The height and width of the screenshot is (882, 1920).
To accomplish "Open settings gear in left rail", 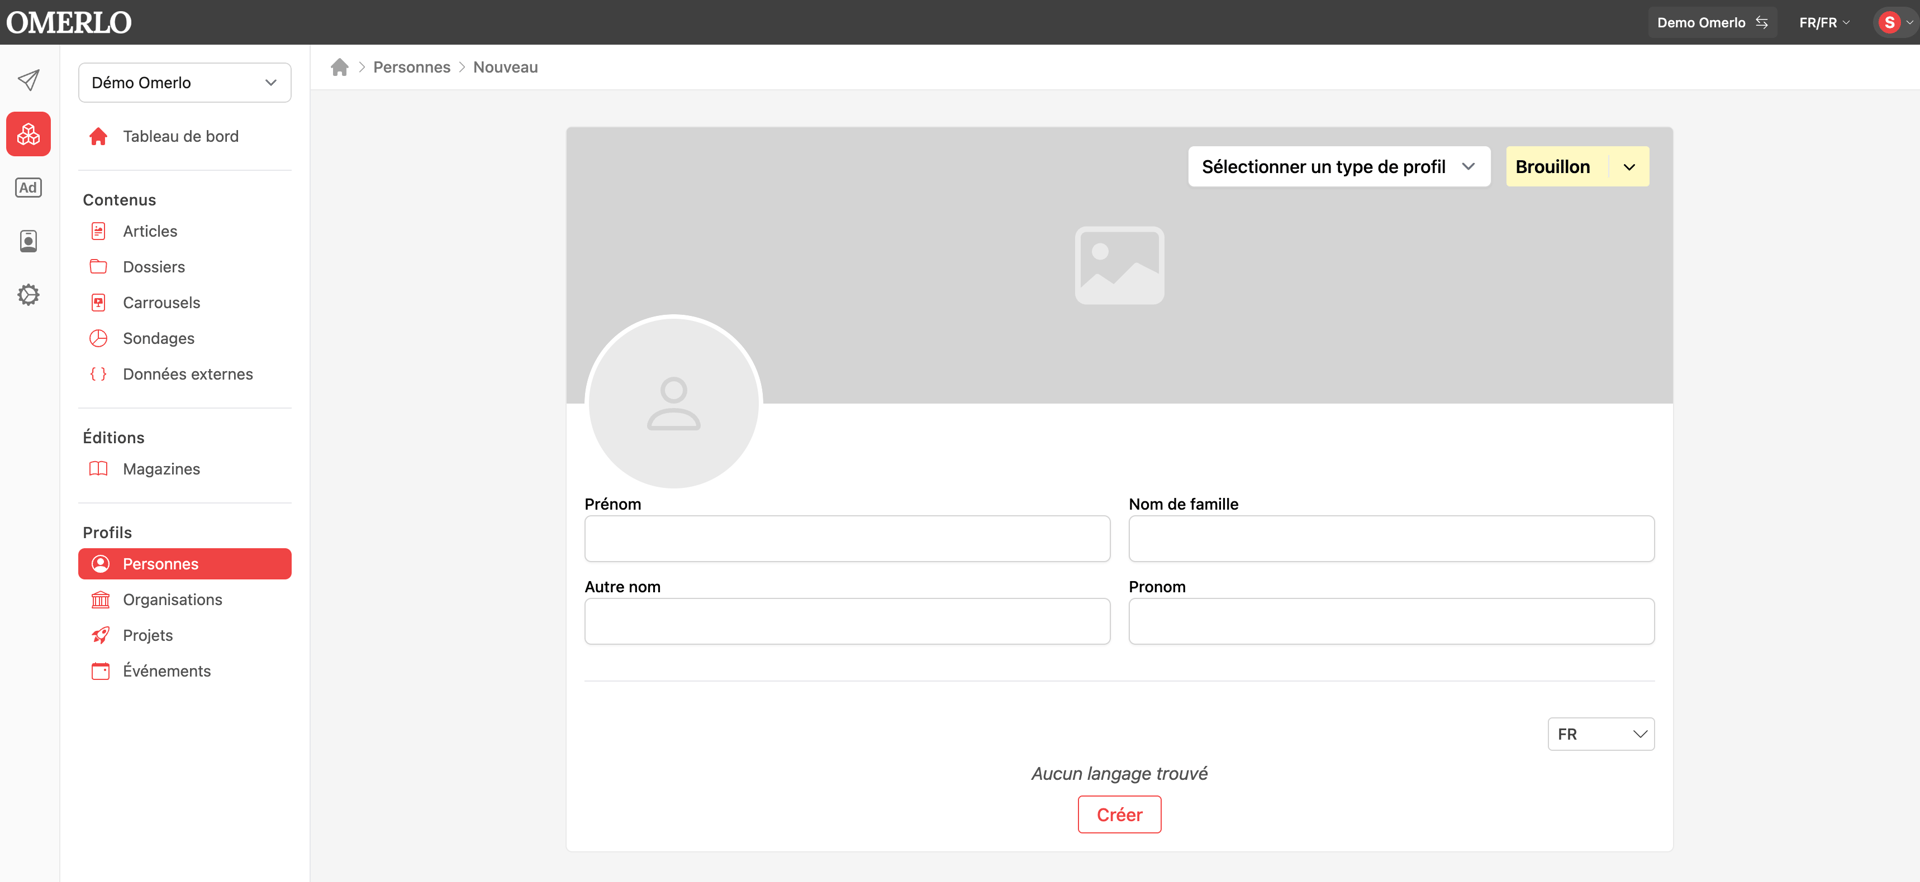I will tap(29, 295).
